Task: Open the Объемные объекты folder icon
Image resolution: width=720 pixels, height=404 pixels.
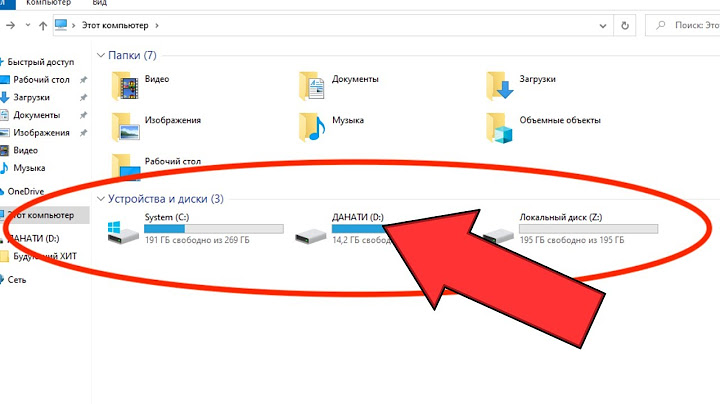Action: tap(500, 127)
